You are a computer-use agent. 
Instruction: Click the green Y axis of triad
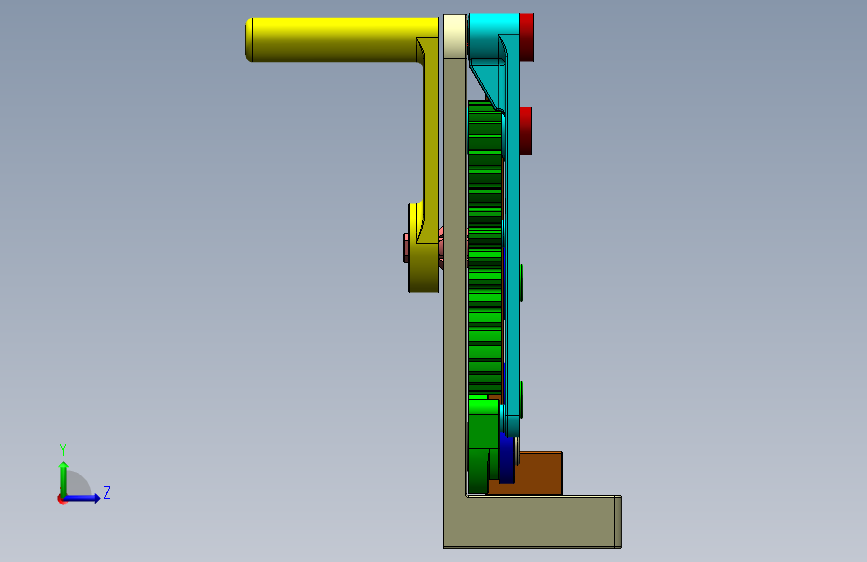(x=64, y=479)
